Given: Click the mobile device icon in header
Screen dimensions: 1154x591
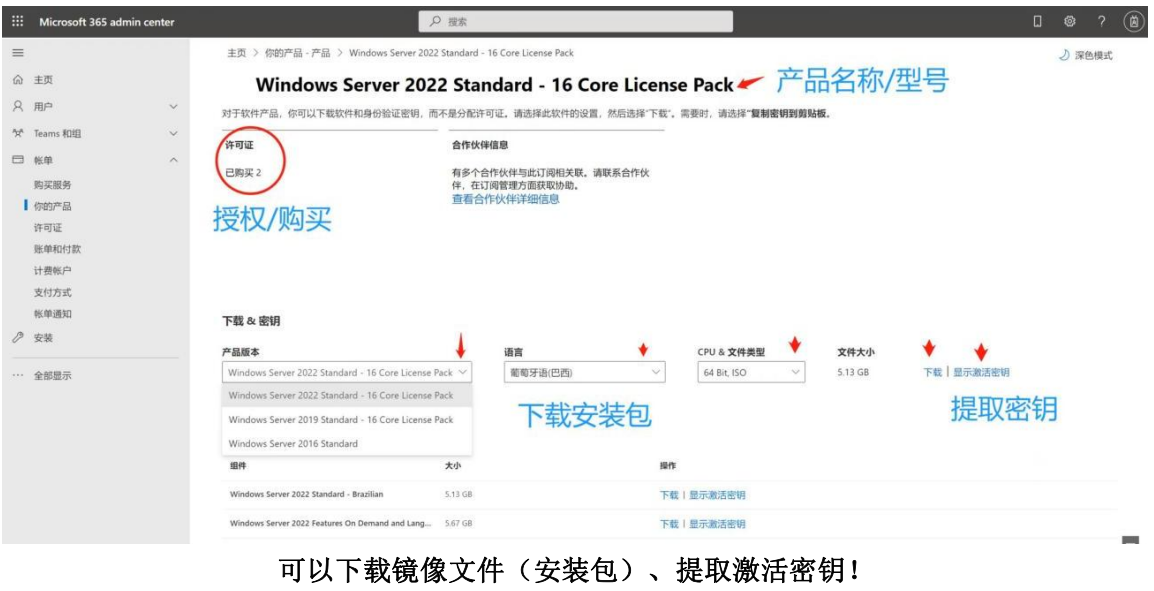Looking at the screenshot, I should coord(1038,21).
